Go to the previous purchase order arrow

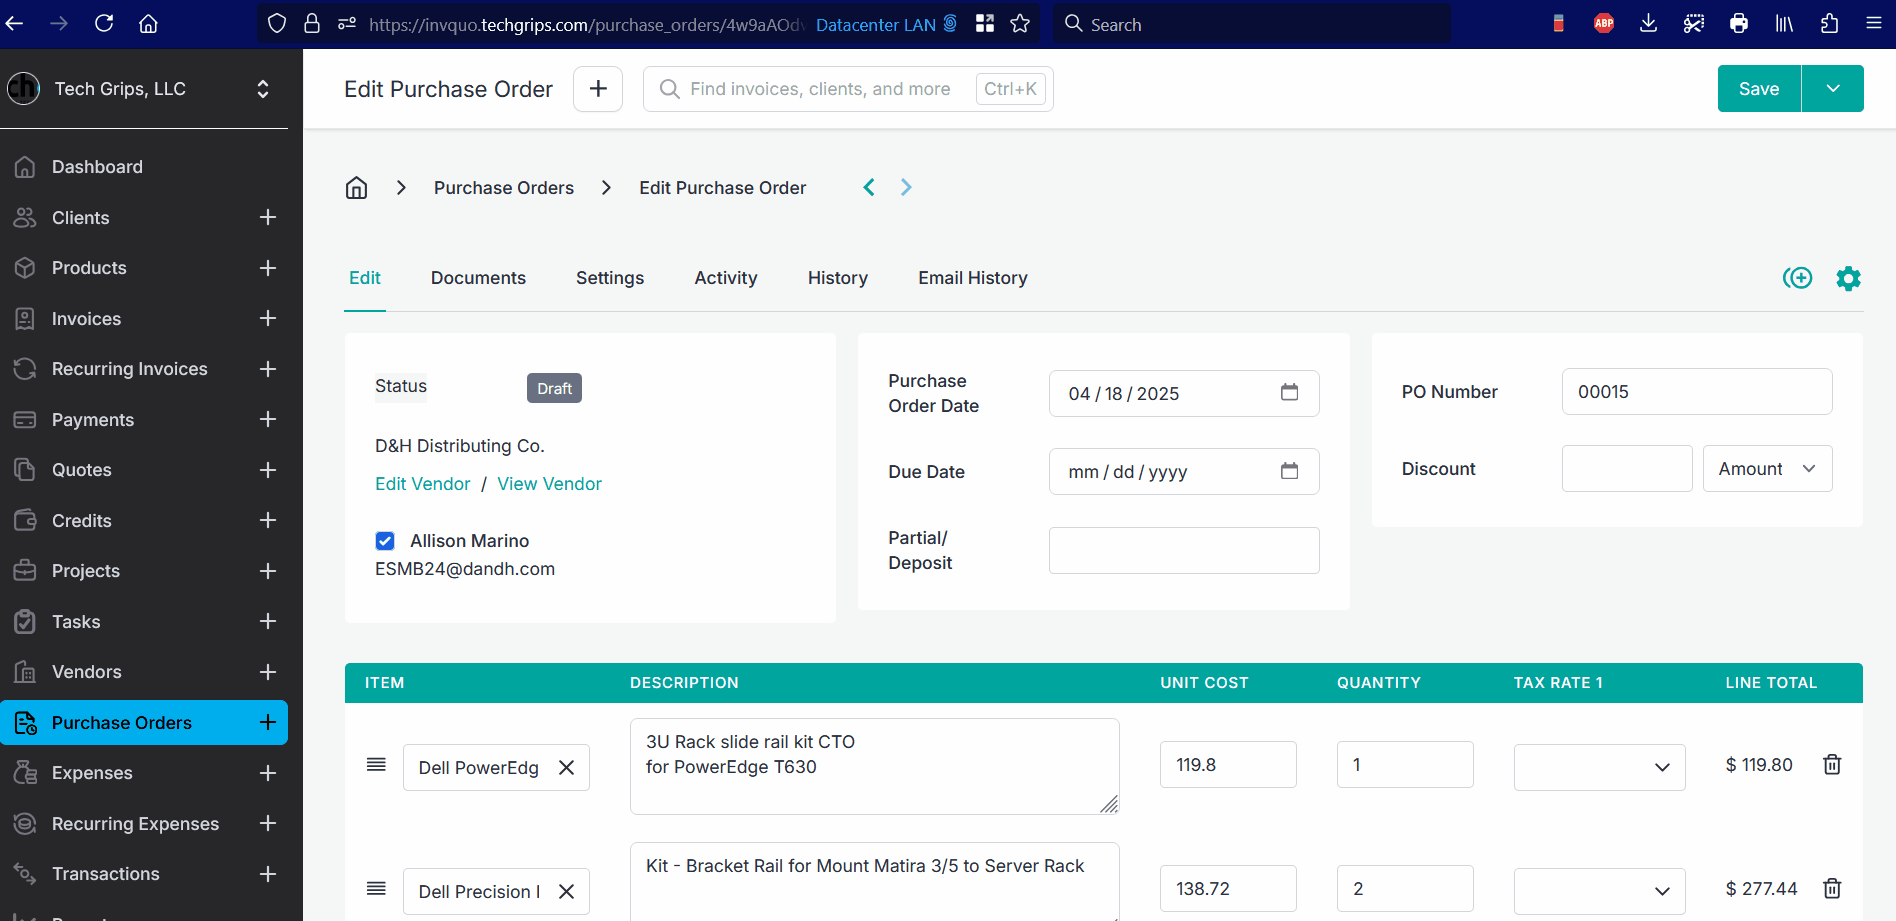pos(869,188)
